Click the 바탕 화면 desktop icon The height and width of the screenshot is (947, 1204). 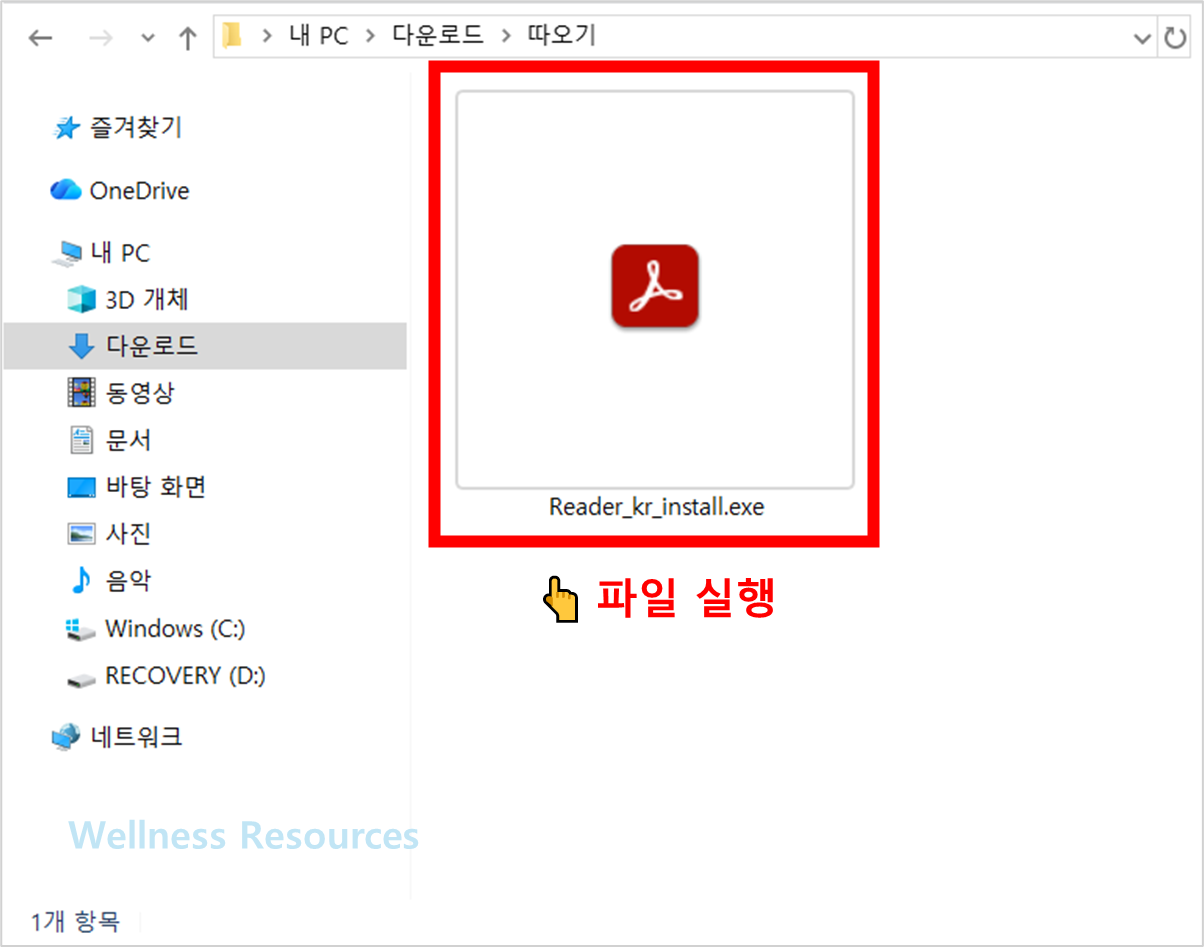point(81,488)
